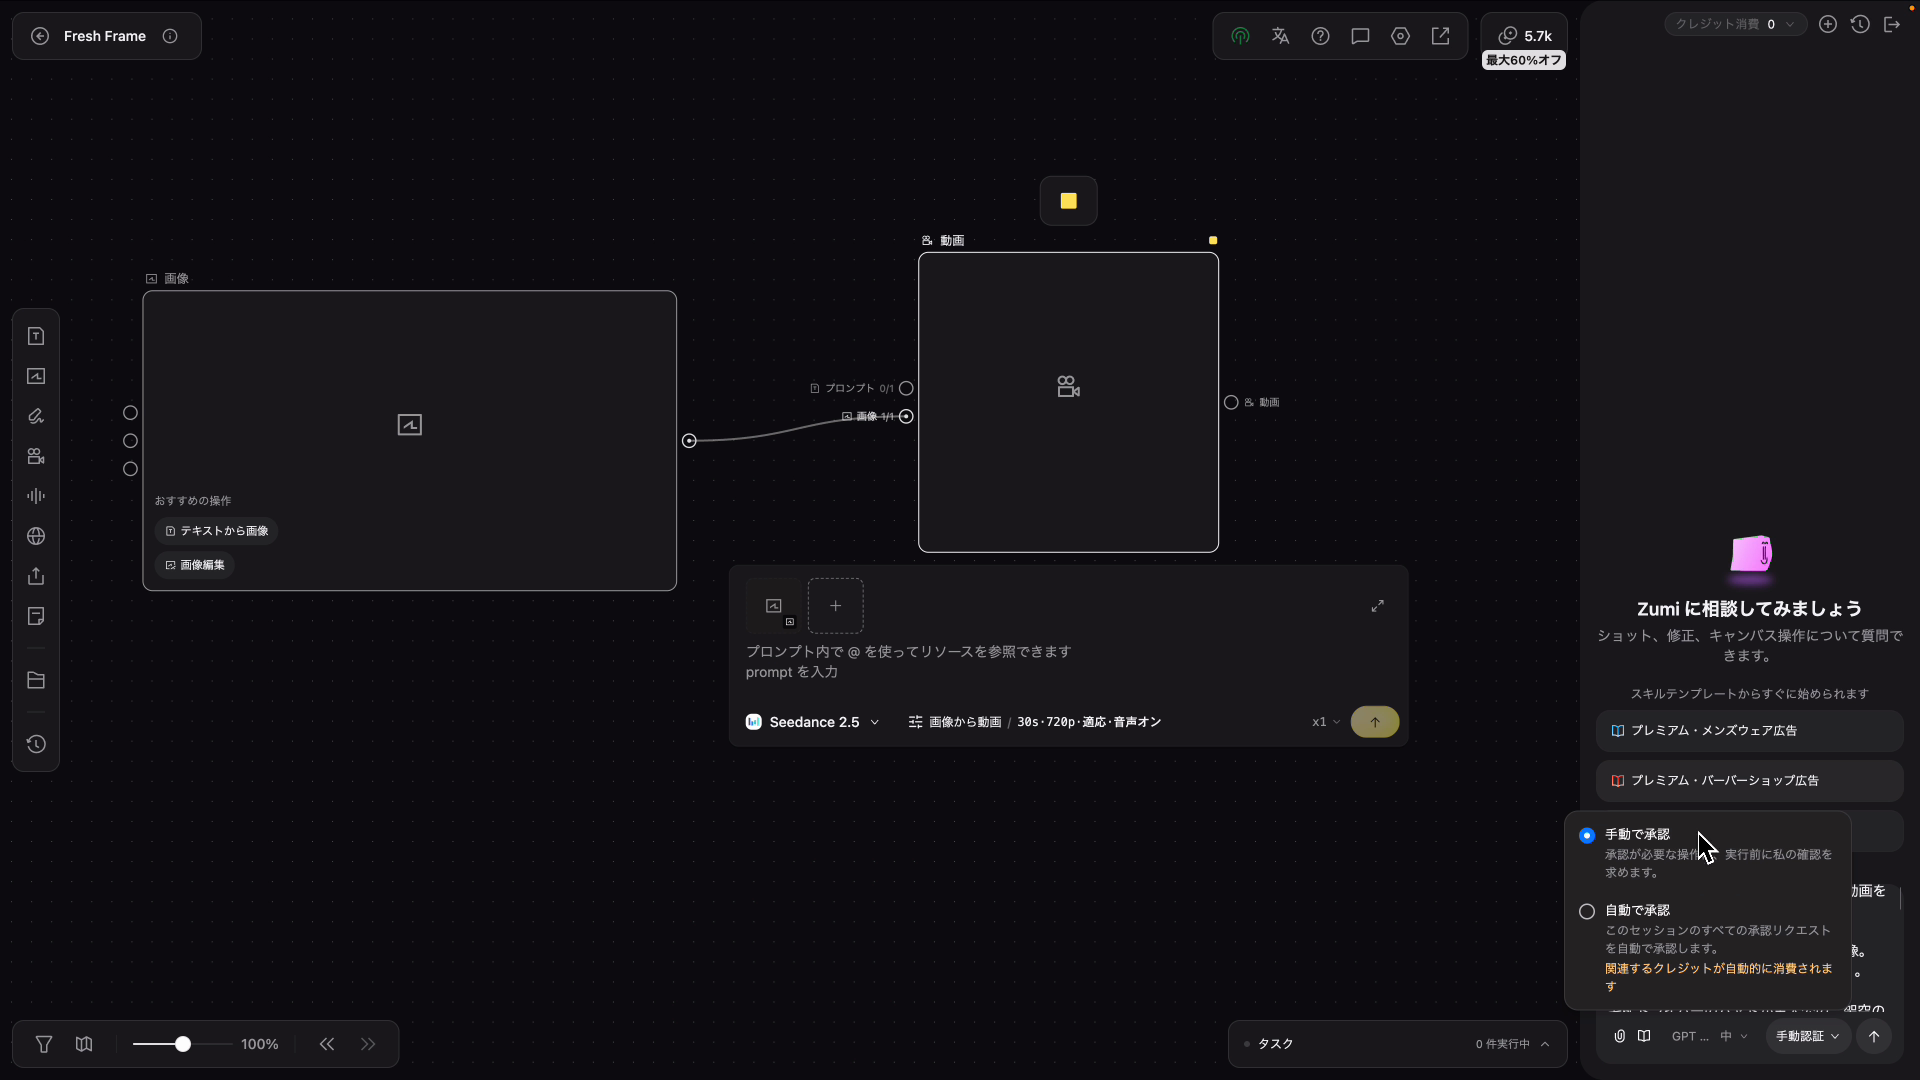
Task: Open the 手動認証 approval mode dropdown
Action: tap(1808, 1036)
